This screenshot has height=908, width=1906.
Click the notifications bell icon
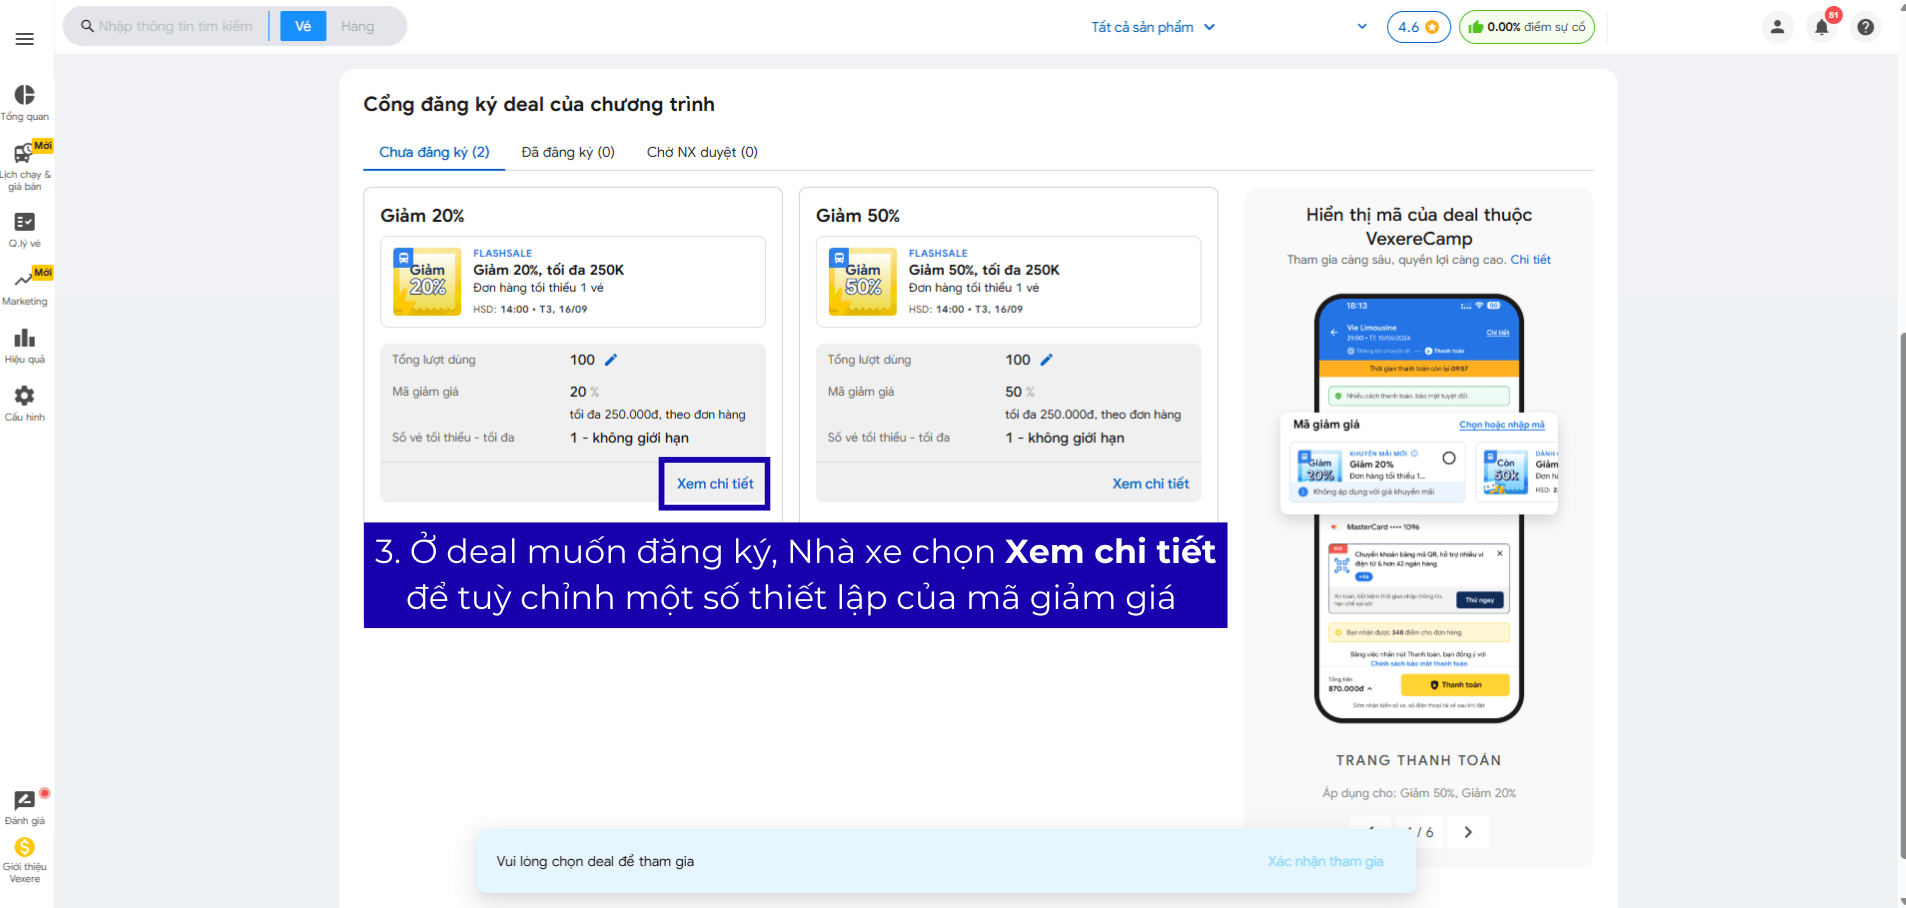coord(1821,27)
